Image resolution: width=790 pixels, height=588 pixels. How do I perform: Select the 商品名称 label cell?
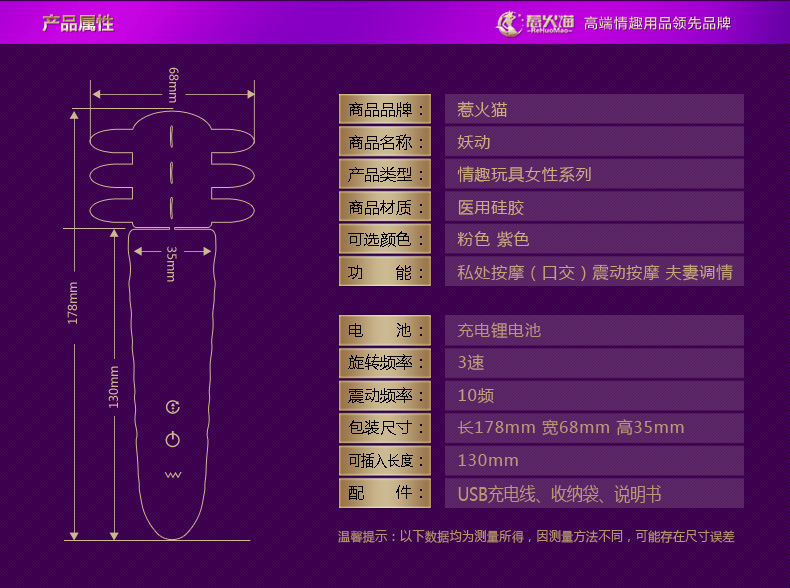point(385,142)
